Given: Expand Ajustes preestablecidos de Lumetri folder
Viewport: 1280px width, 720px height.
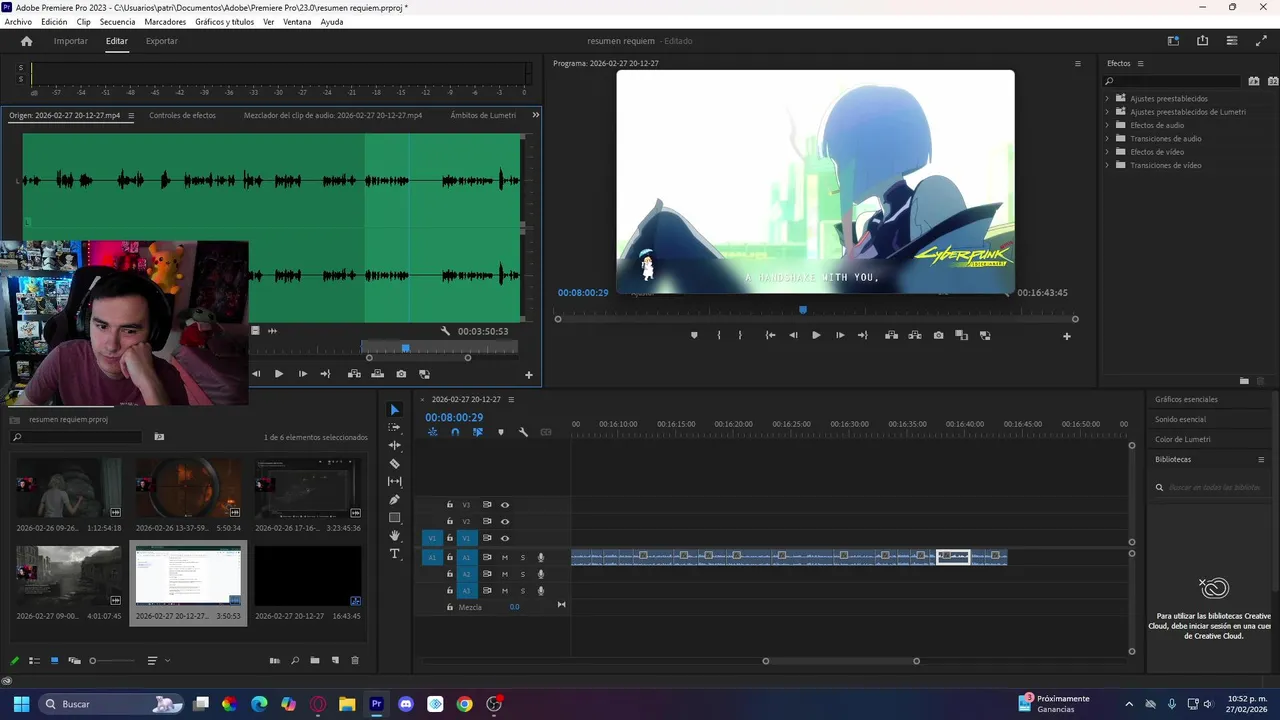Looking at the screenshot, I should [x=1107, y=112].
